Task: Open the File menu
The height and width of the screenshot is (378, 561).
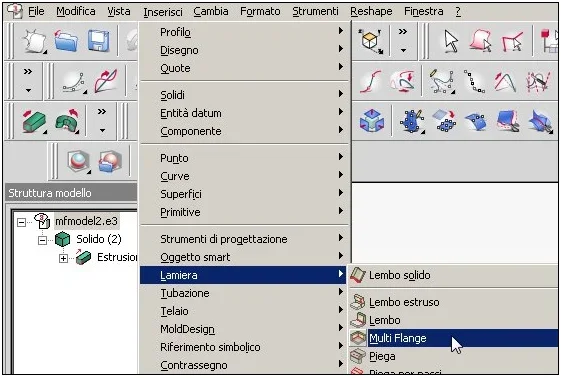Action: [x=36, y=11]
